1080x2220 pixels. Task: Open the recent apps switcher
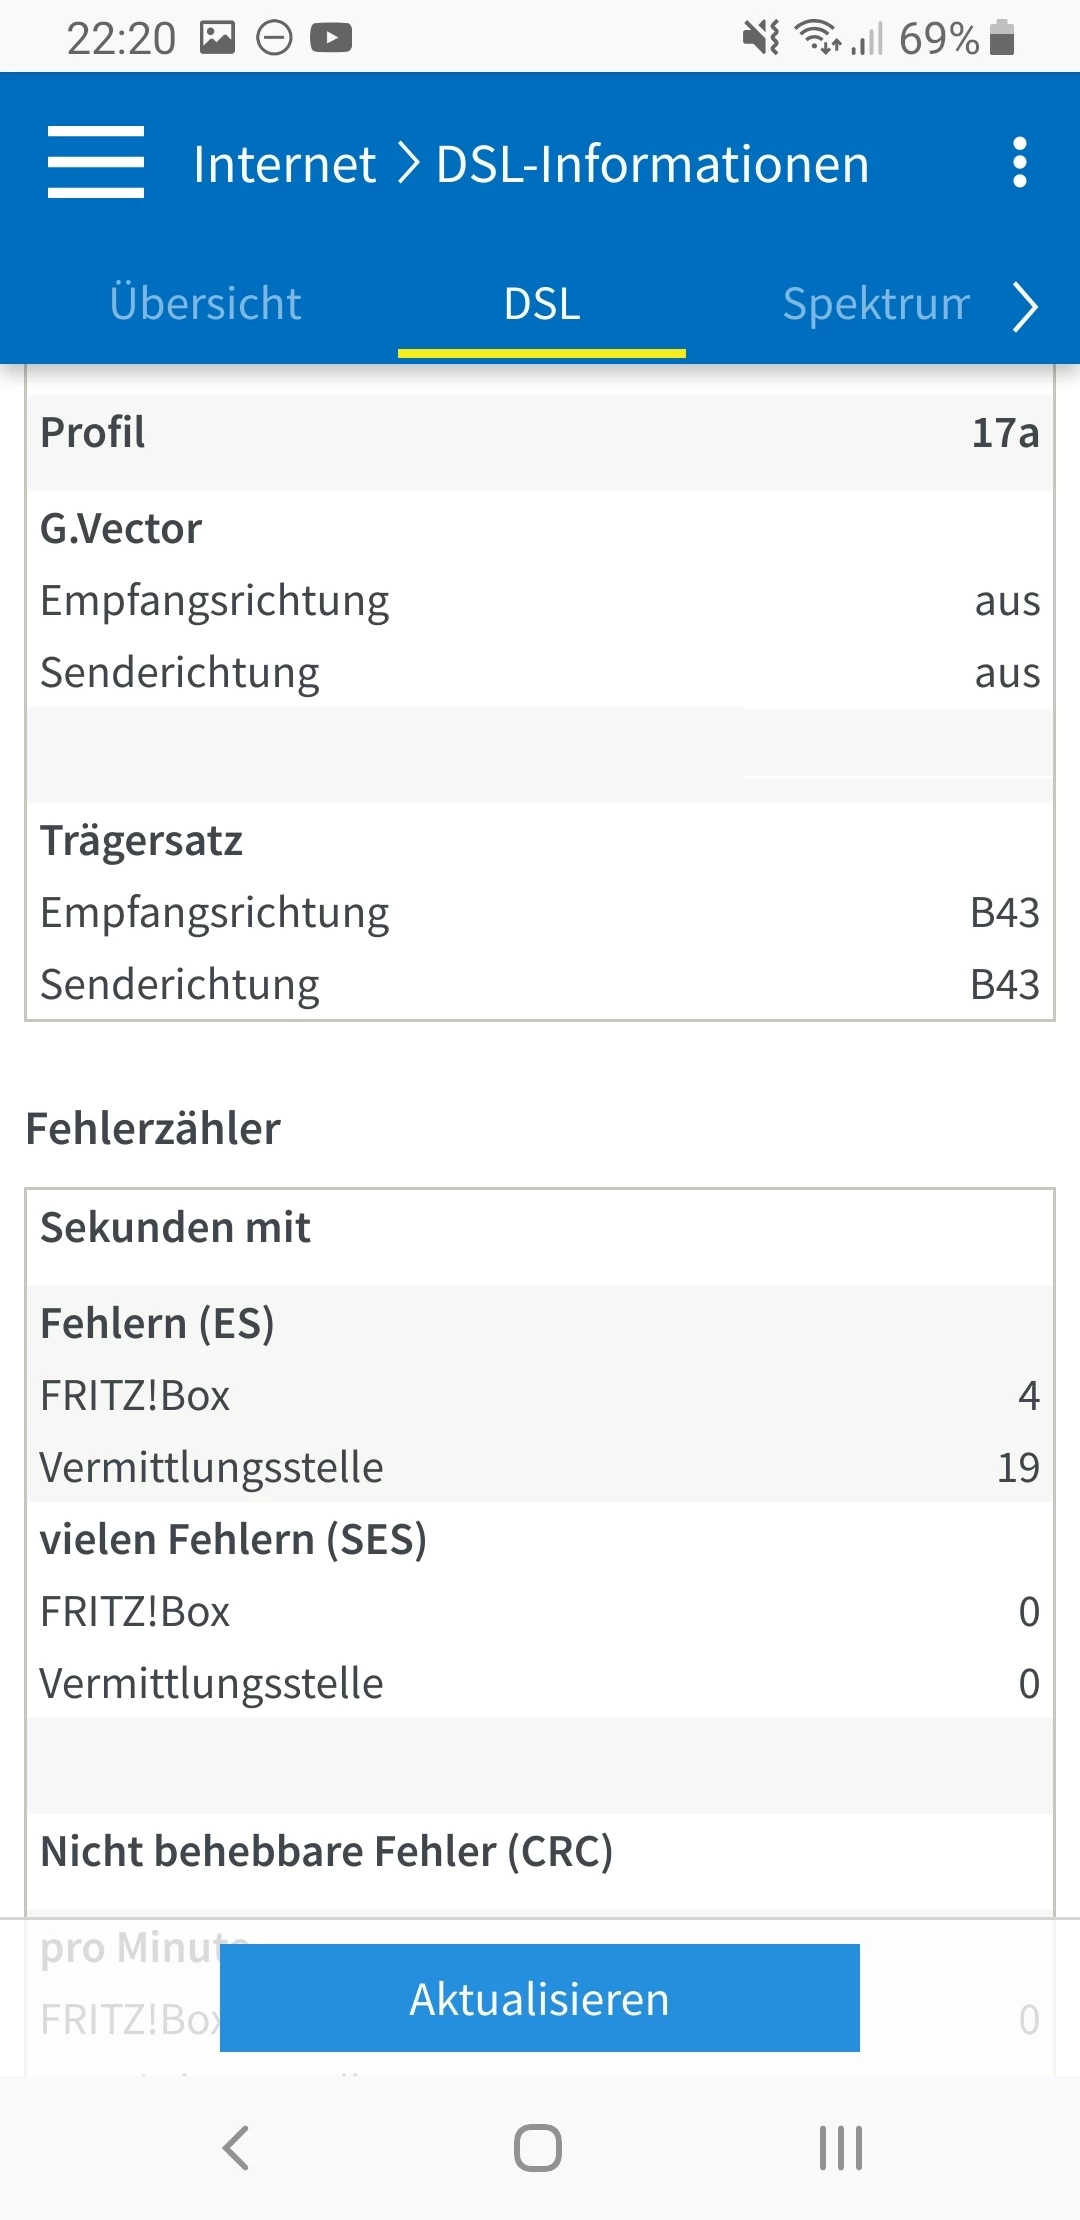click(840, 2147)
